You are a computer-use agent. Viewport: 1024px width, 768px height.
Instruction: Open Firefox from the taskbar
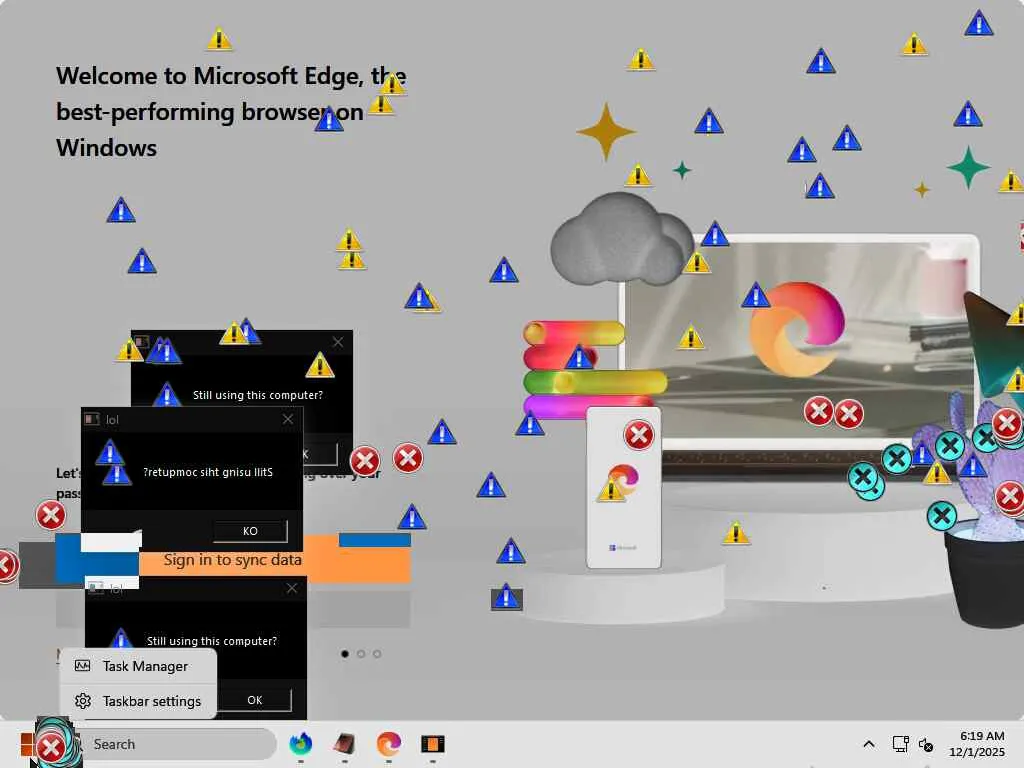coord(300,744)
